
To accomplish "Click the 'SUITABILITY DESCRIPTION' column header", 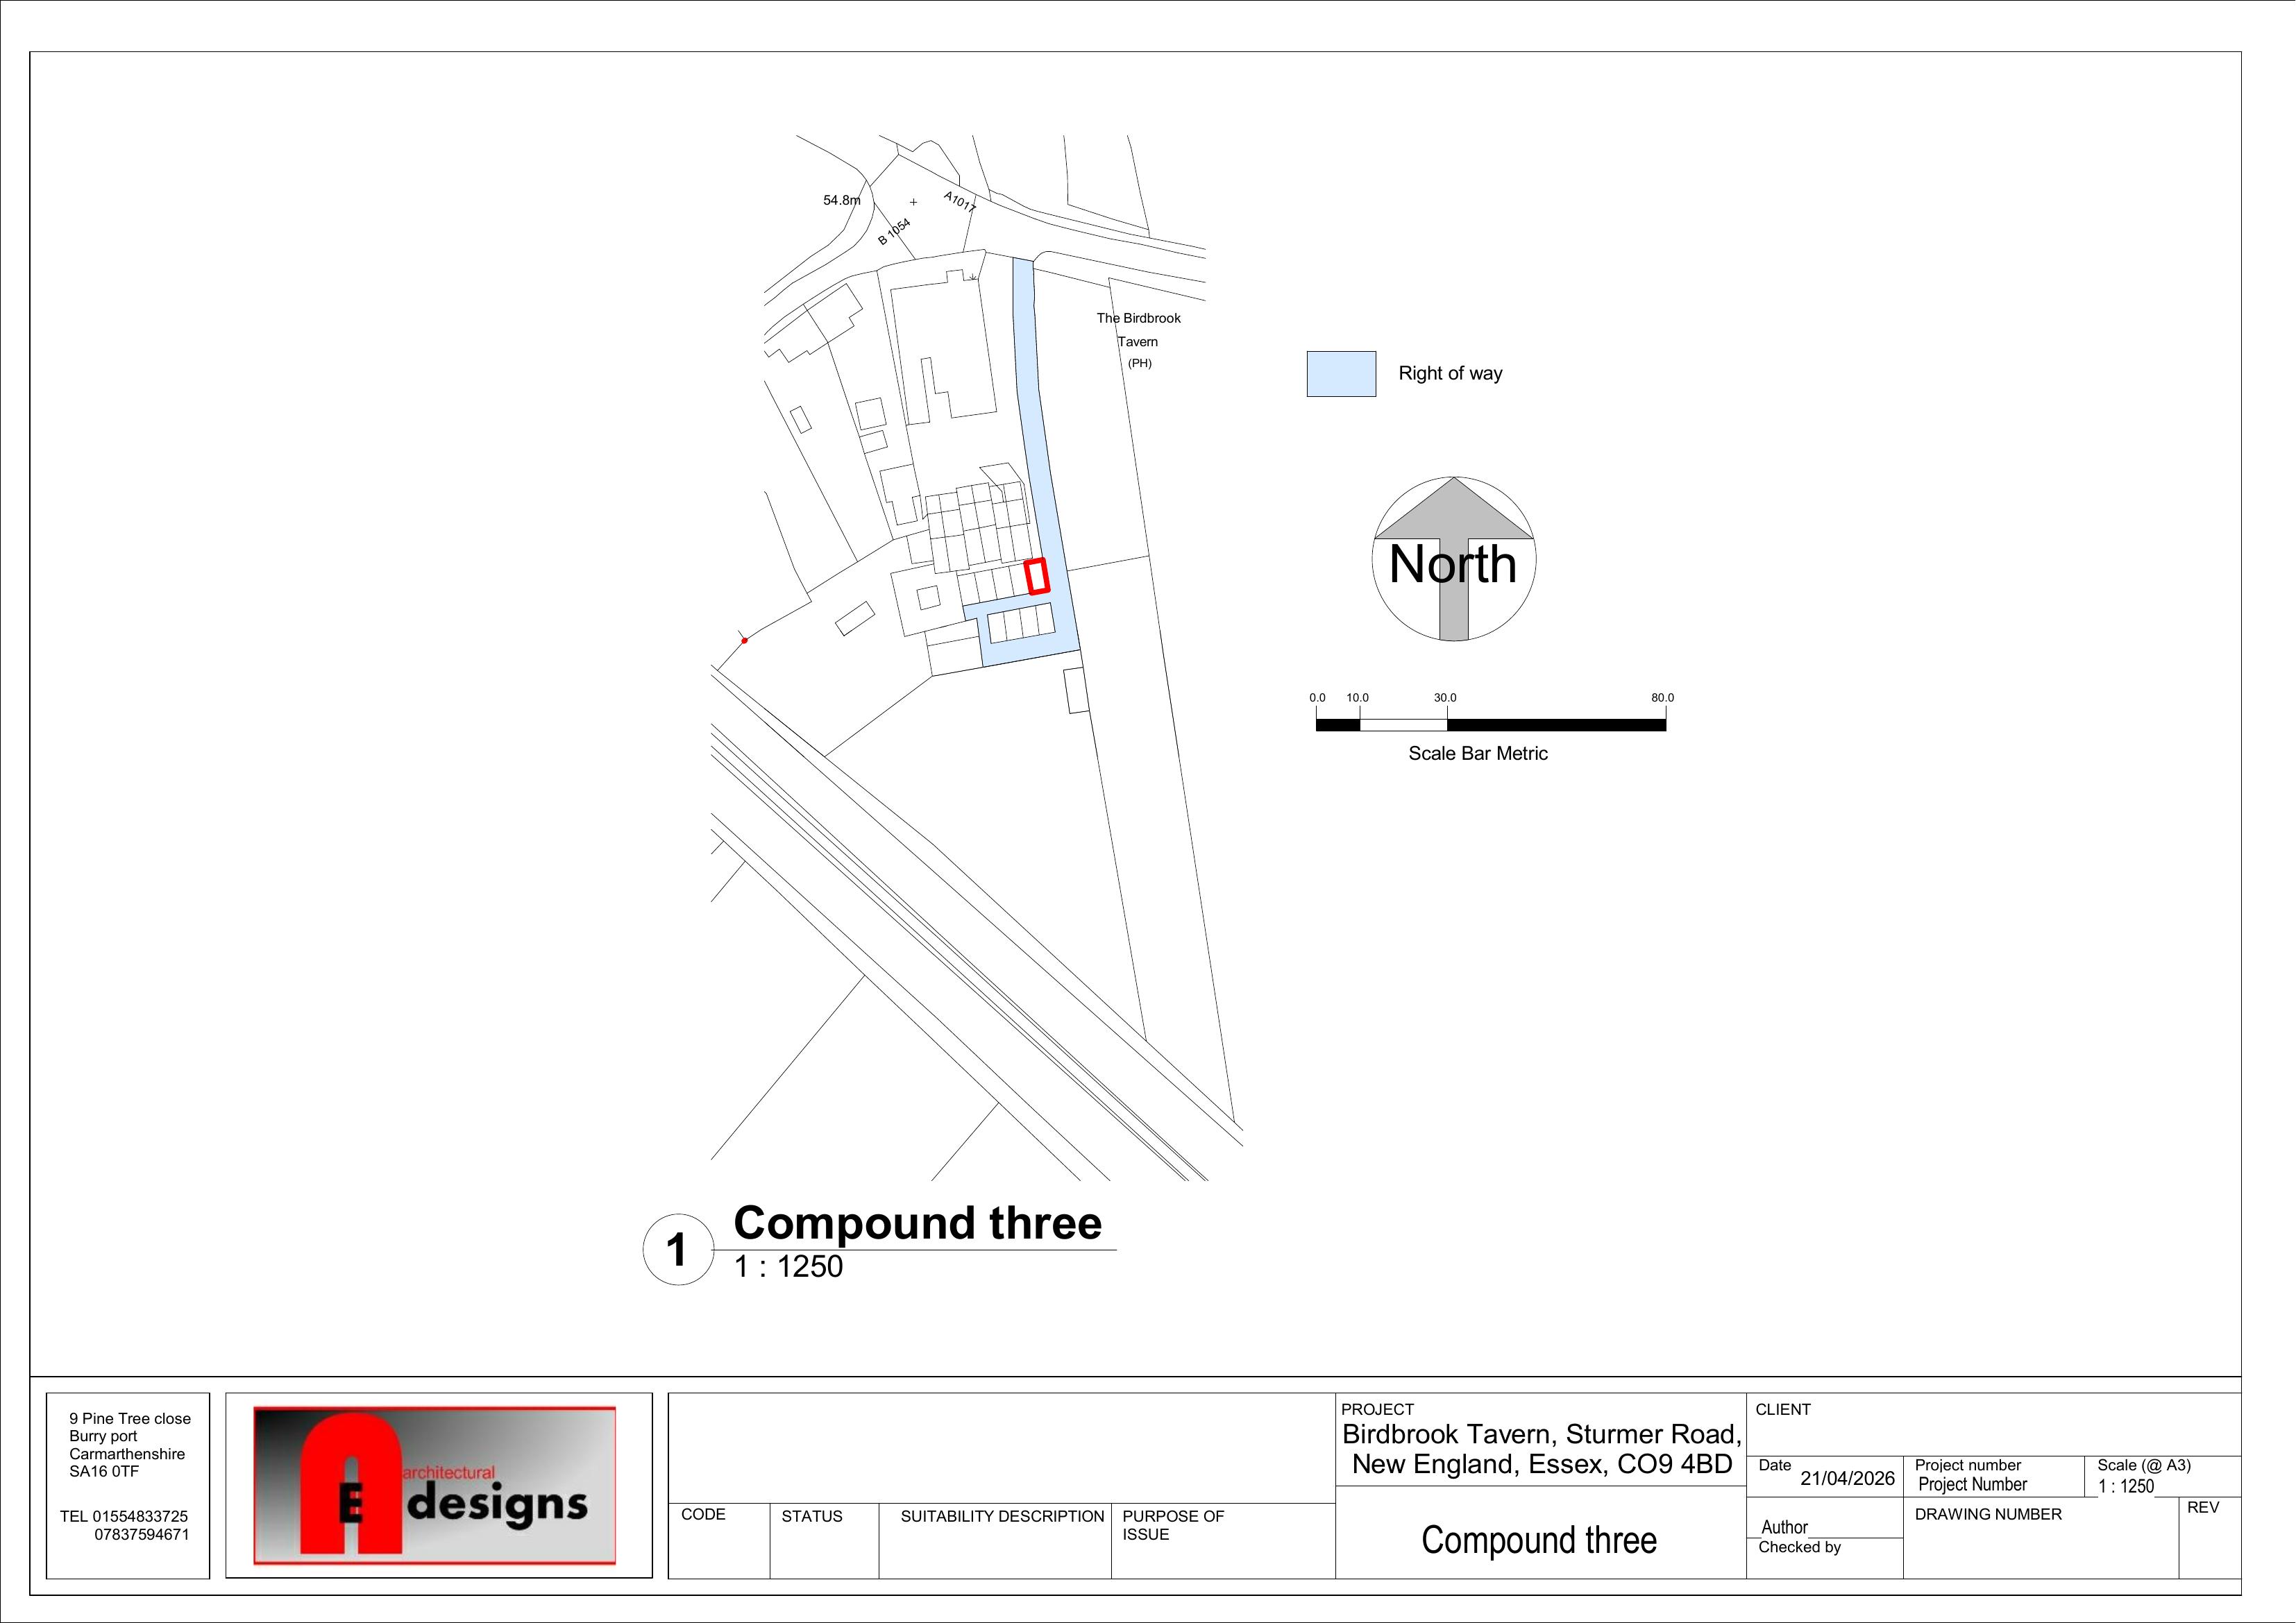I will [x=1002, y=1517].
